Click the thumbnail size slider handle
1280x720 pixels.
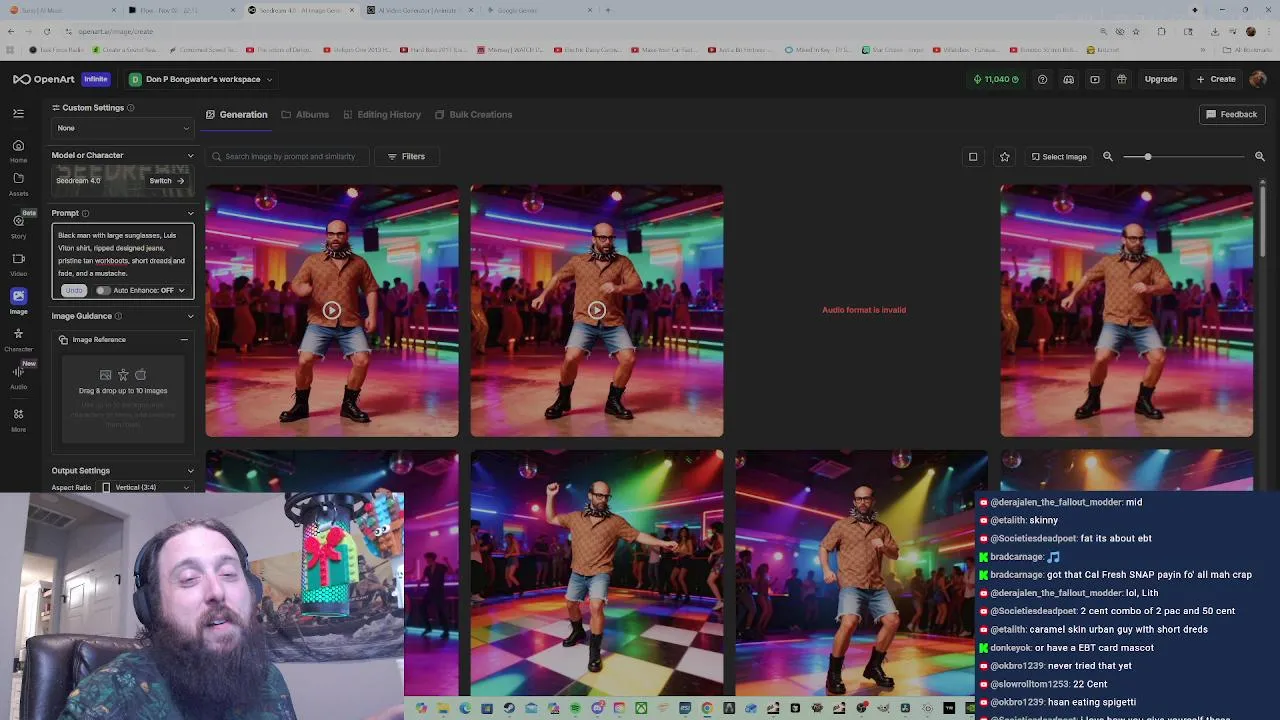(1148, 157)
